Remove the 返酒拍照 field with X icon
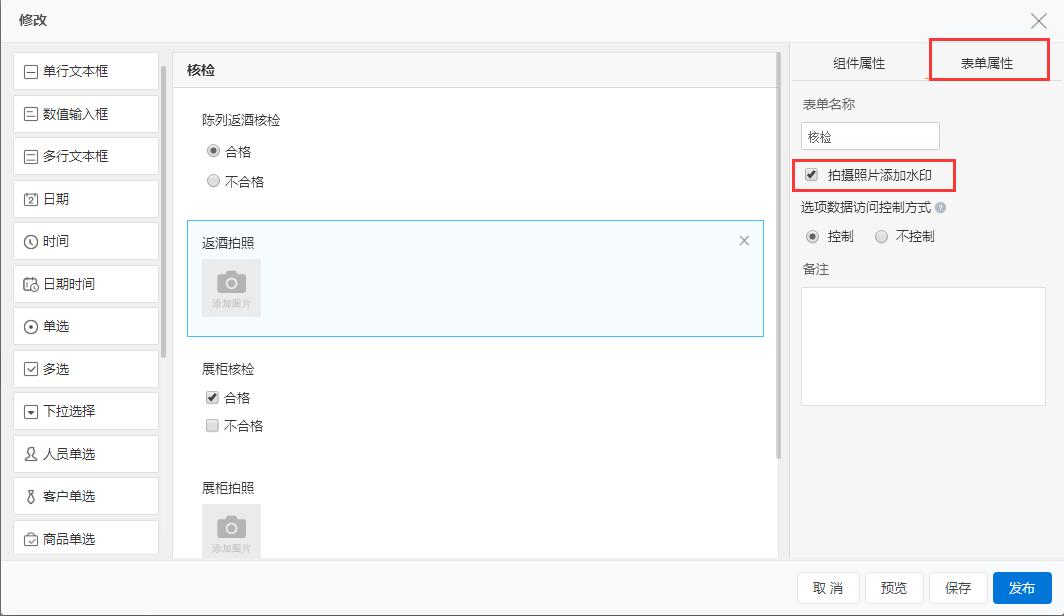 [x=744, y=241]
